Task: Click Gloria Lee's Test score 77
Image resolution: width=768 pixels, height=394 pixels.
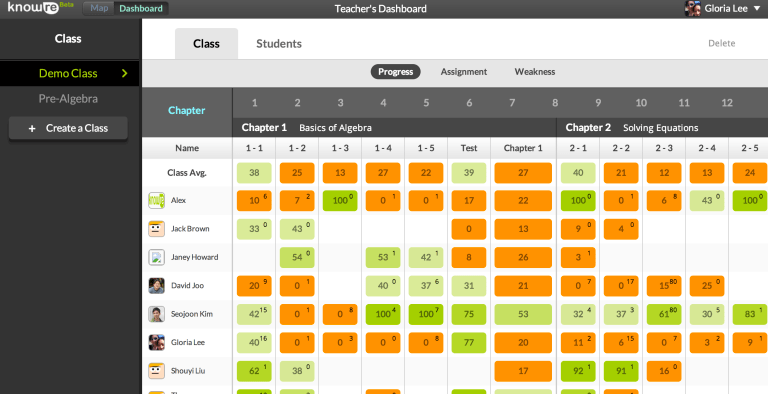Action: pos(469,343)
